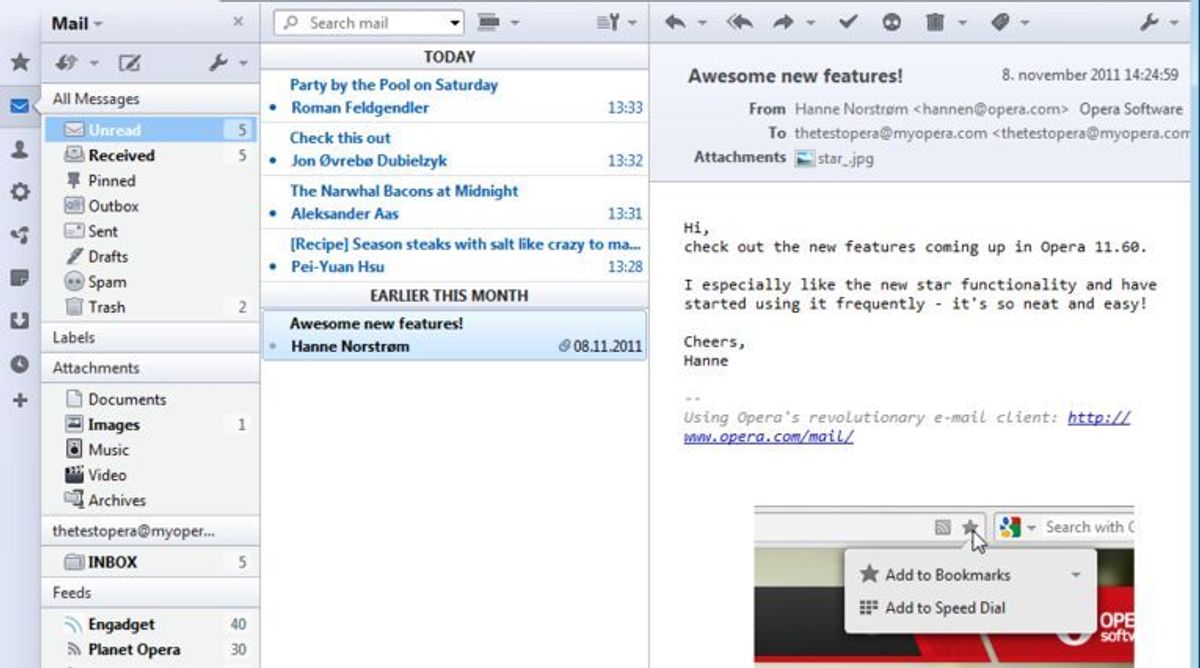
Task: Open the Contacts person panel icon
Action: click(20, 150)
